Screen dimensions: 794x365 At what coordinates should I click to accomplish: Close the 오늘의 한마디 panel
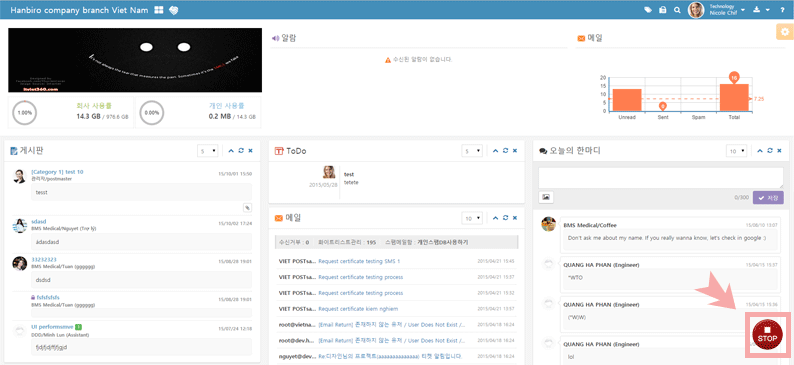pos(780,150)
